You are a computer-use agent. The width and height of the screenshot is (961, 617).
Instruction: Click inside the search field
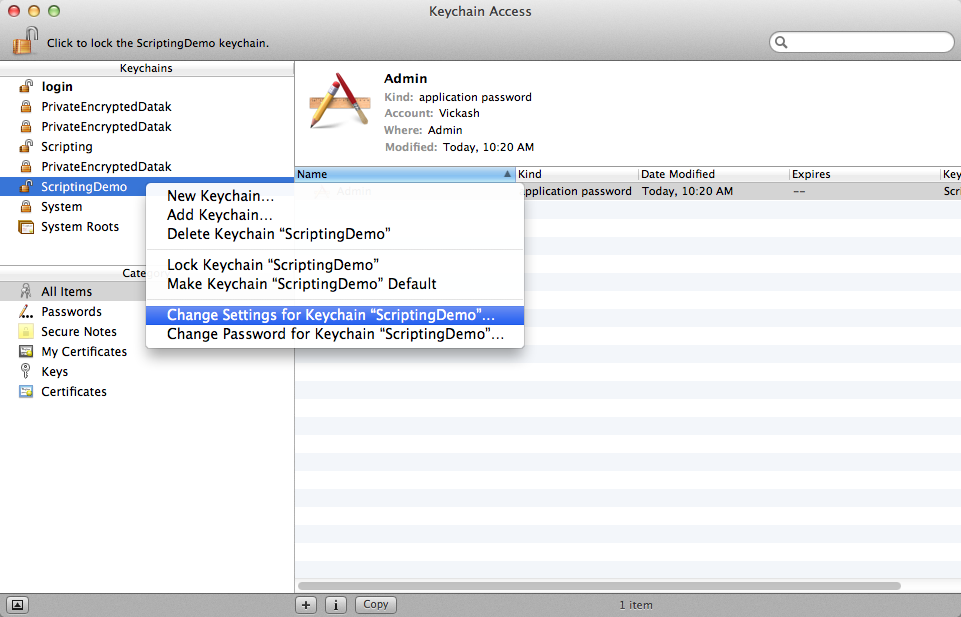[x=860, y=42]
